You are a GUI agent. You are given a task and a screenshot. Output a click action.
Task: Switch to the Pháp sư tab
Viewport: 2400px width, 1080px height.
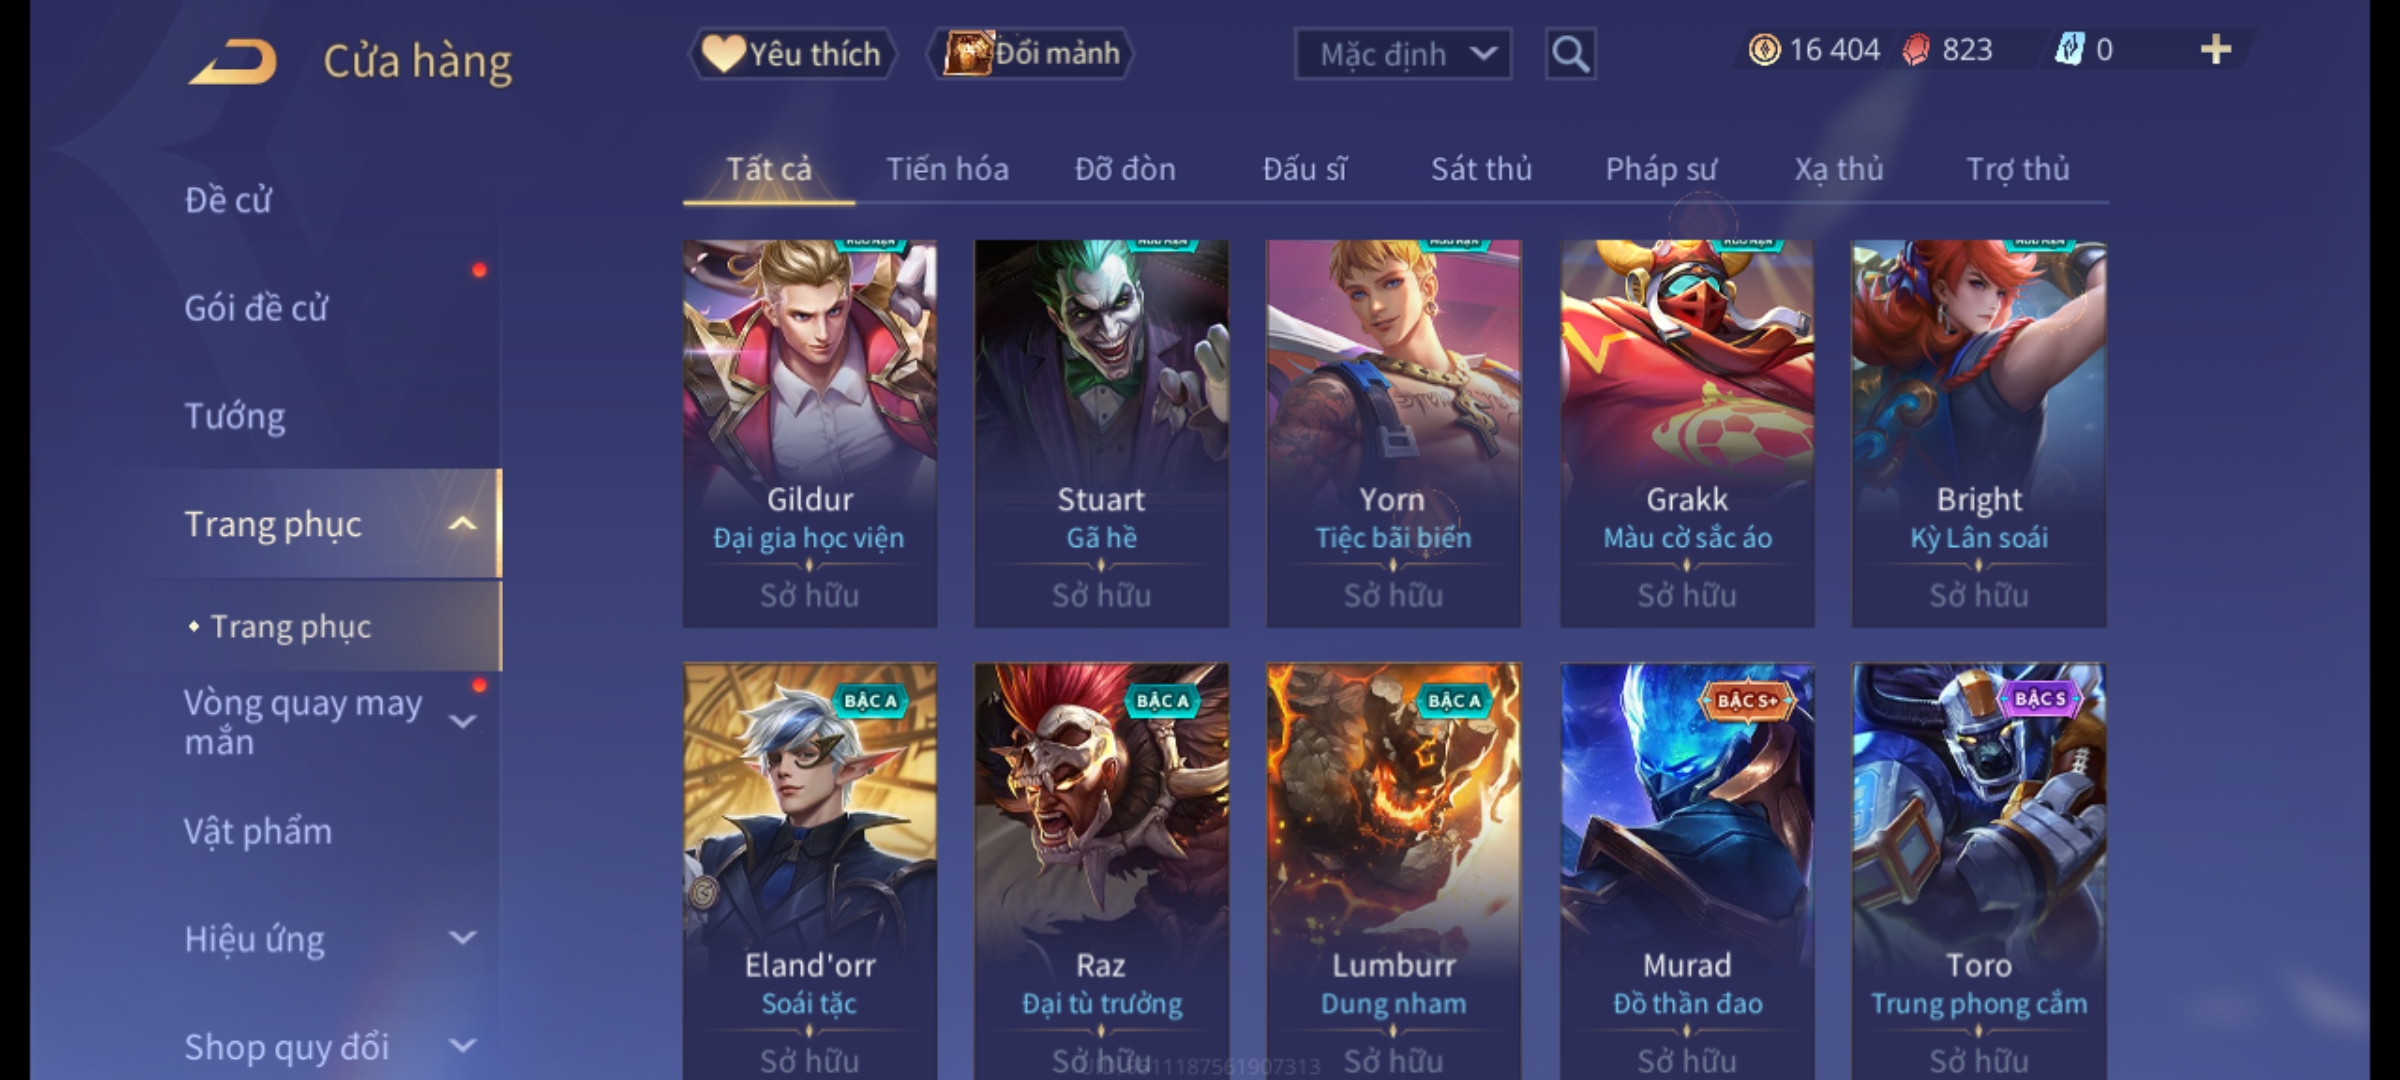click(1661, 169)
